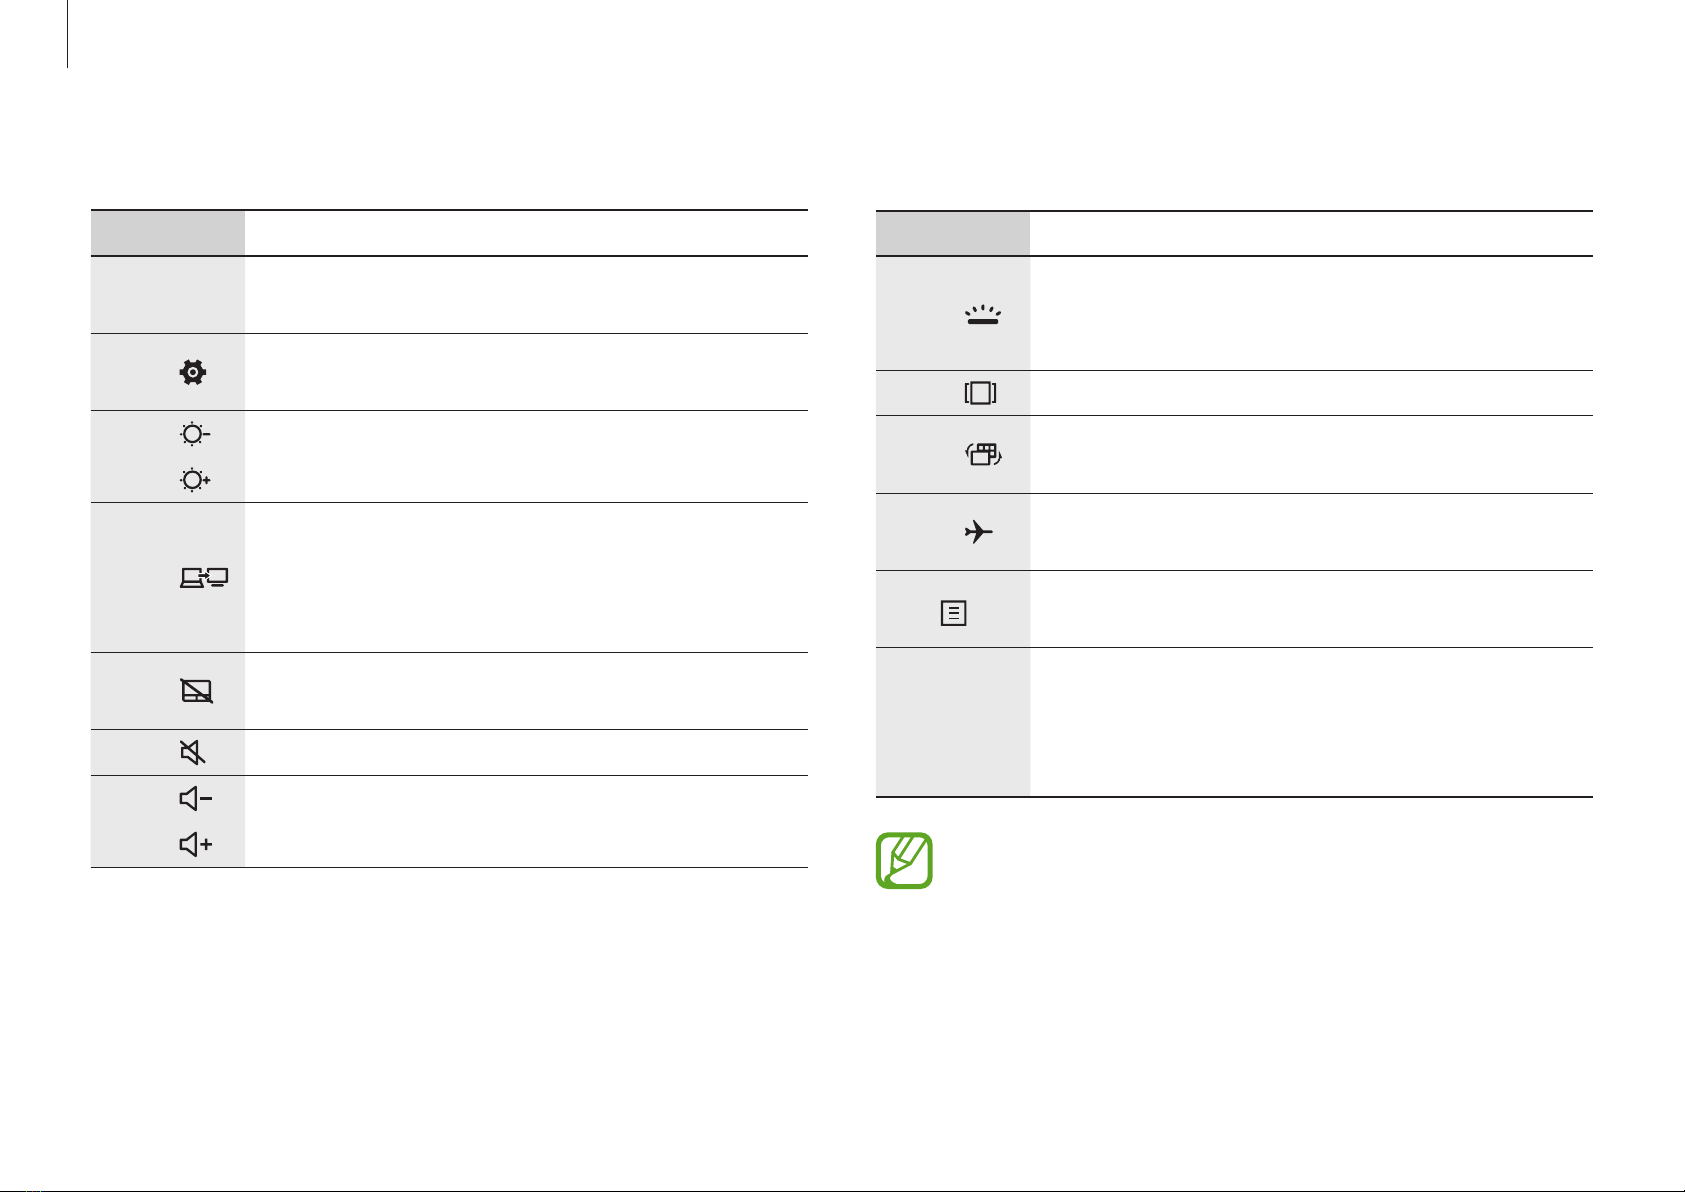Viewport: 1685px width, 1192px height.
Task: Toggle the crossed-out touchpad icon
Action: [197, 691]
